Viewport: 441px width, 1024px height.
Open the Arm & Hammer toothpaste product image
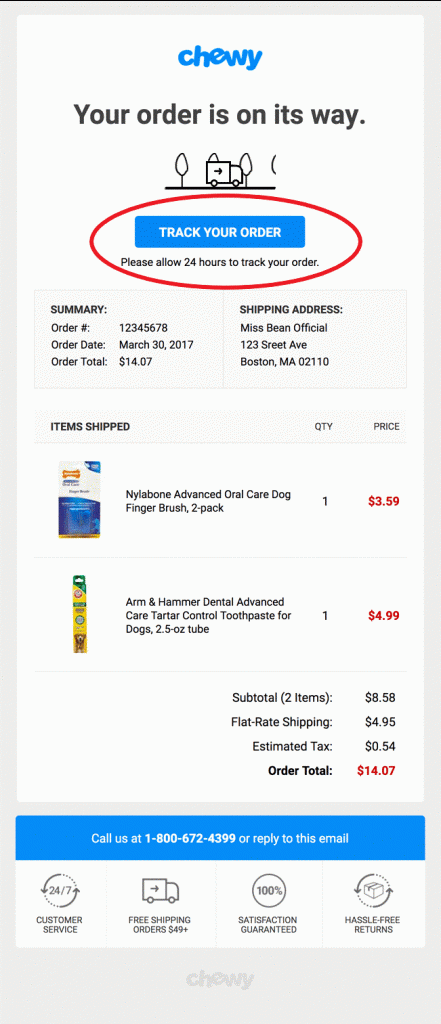click(79, 614)
